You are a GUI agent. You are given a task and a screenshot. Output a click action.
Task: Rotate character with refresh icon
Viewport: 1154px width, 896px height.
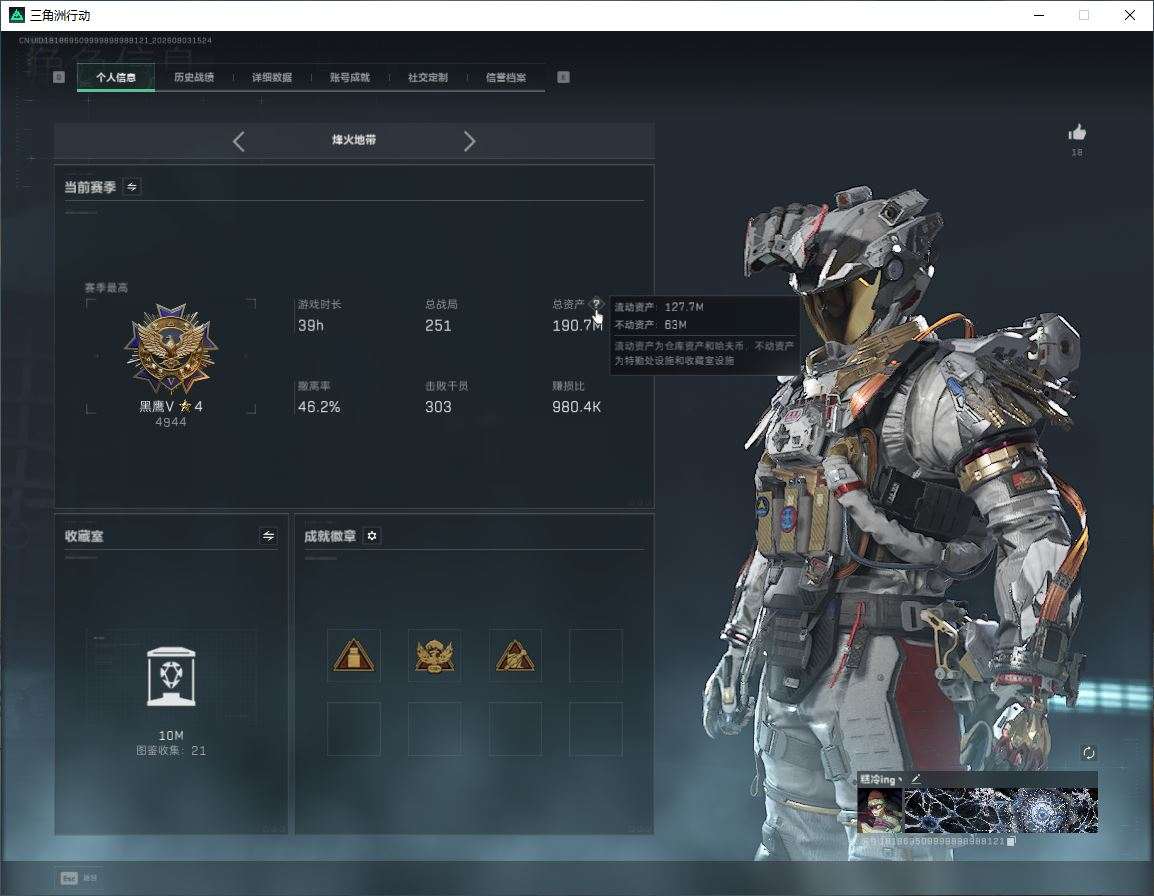(x=1088, y=752)
